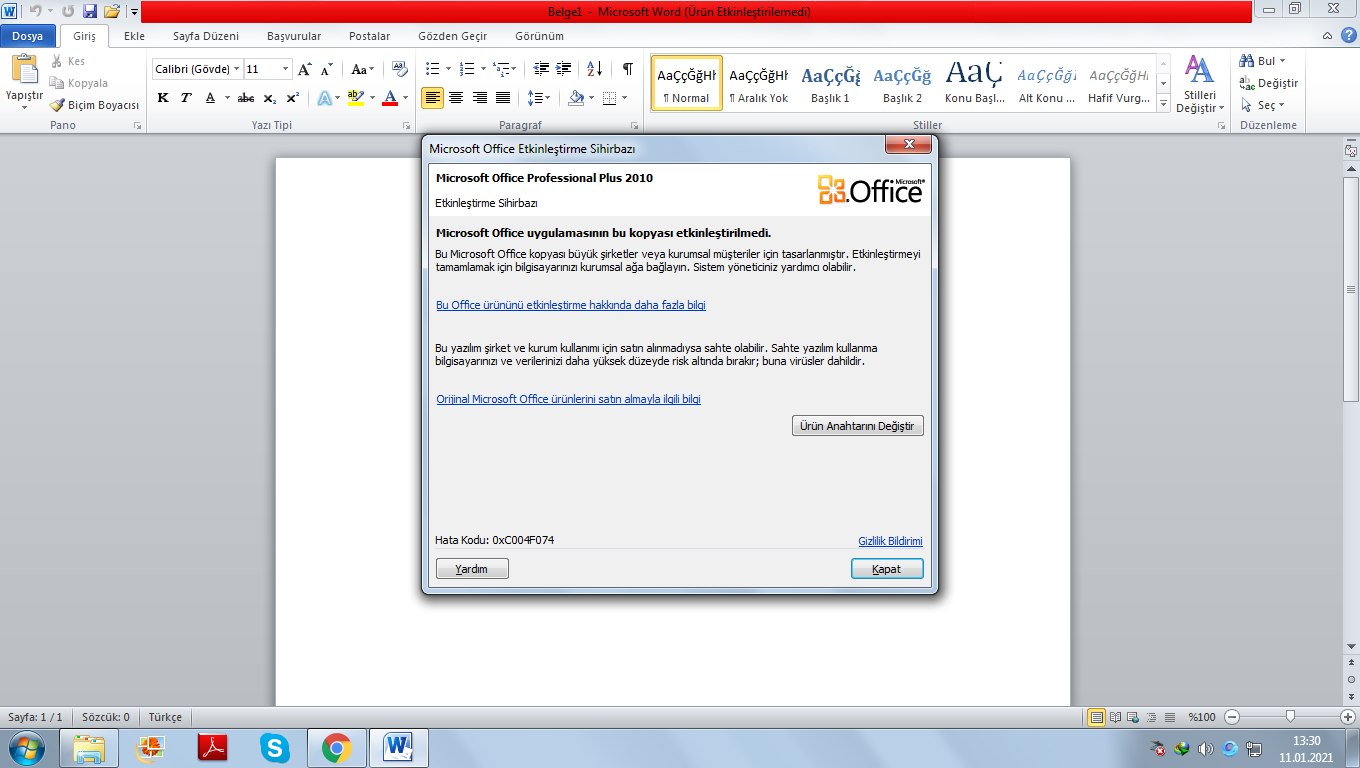
Task: Open the Dosya file tab
Action: point(27,36)
